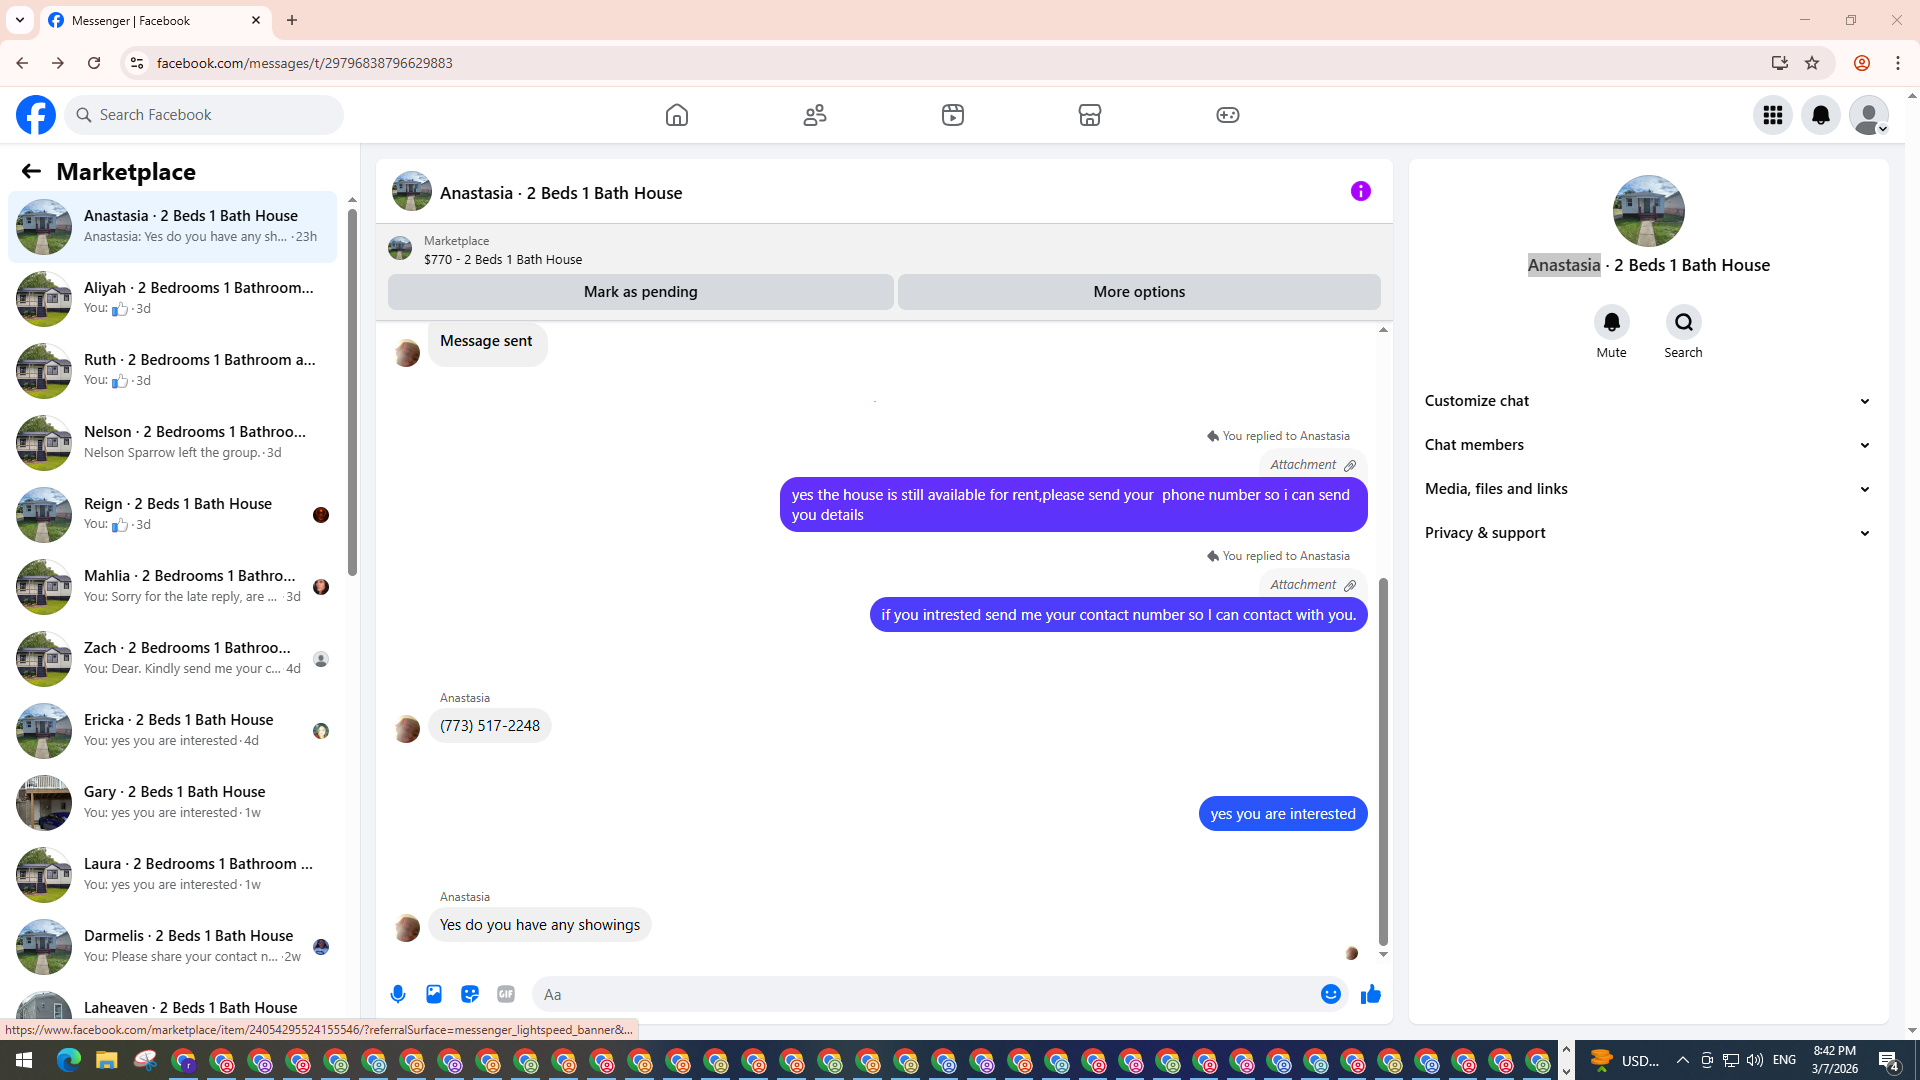Open the Friends icon in top navigation
Screen dimensions: 1920x1080
pyautogui.click(x=815, y=115)
